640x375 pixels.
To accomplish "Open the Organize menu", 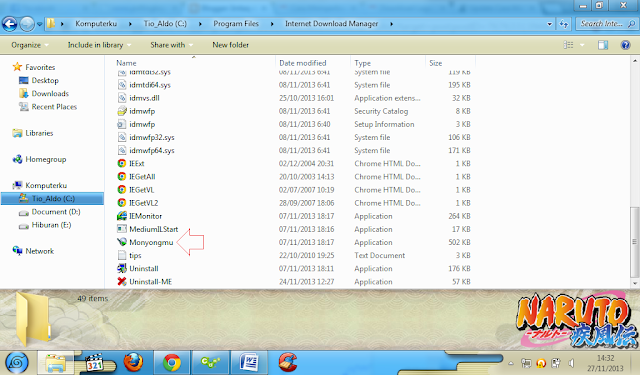I will pos(29,45).
